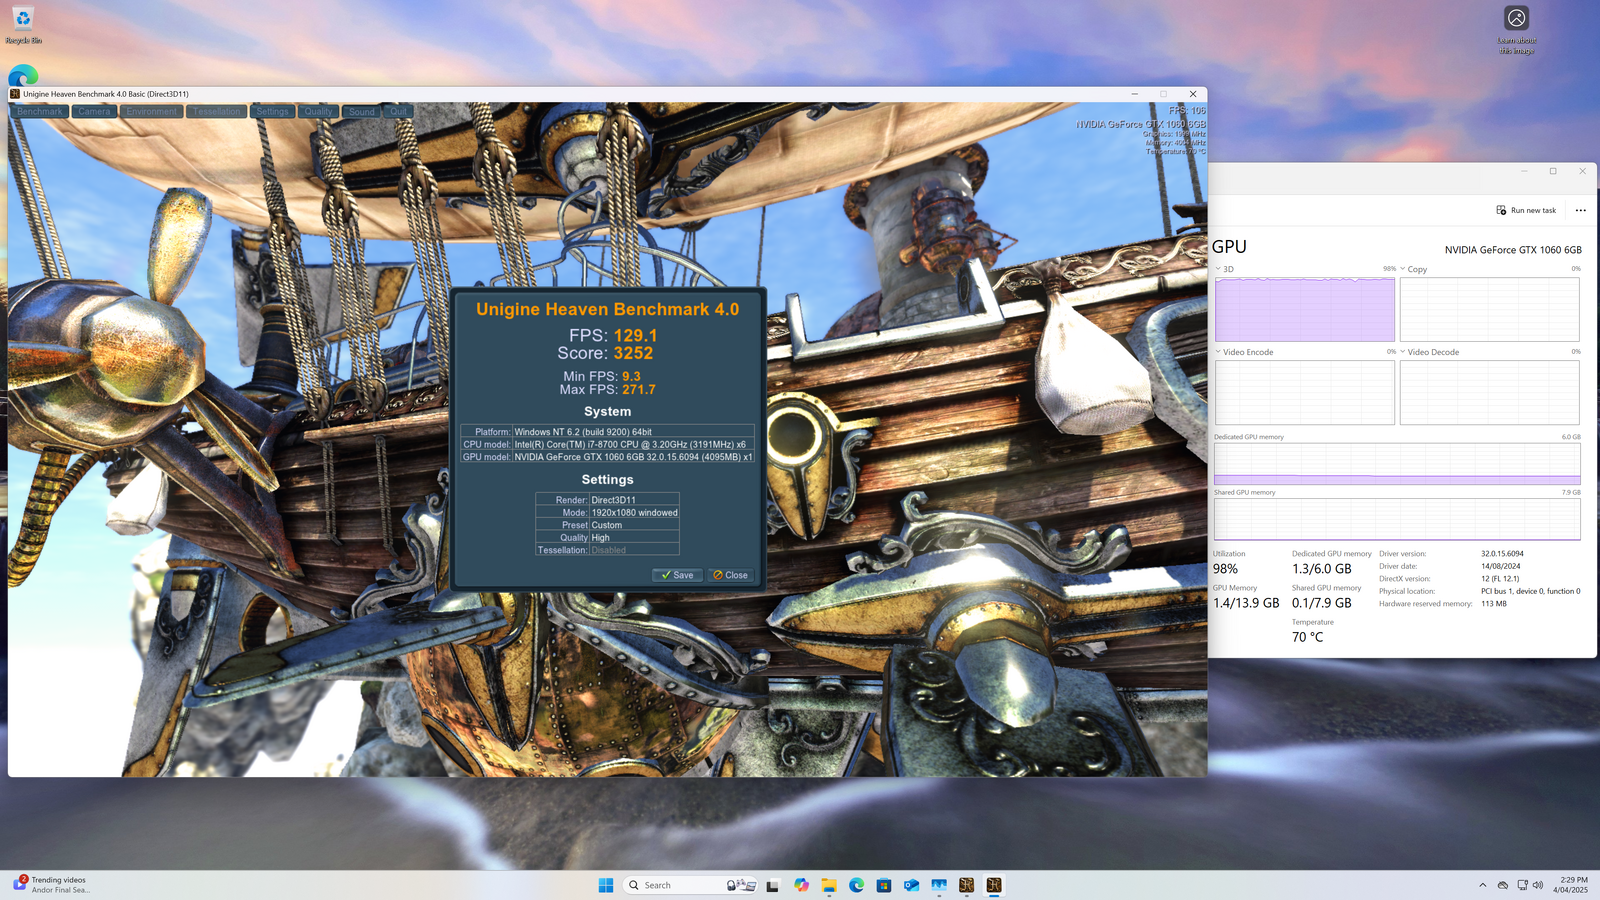This screenshot has height=900, width=1600.
Task: Open the Quality menu in Heaven
Action: click(x=318, y=111)
